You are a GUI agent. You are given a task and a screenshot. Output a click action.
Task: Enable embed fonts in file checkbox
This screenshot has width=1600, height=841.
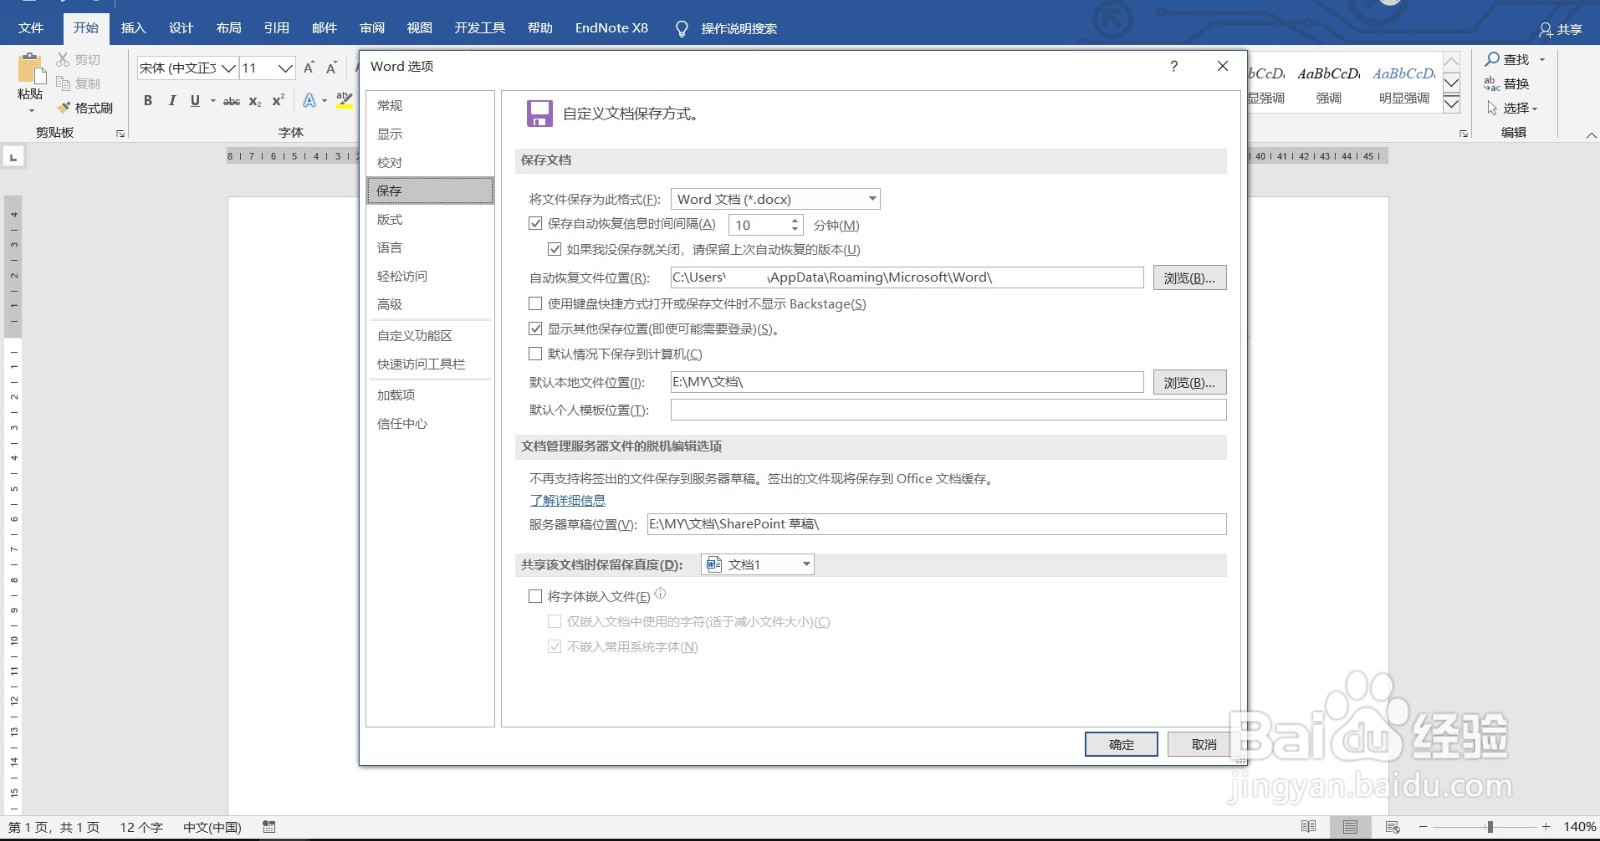click(535, 596)
